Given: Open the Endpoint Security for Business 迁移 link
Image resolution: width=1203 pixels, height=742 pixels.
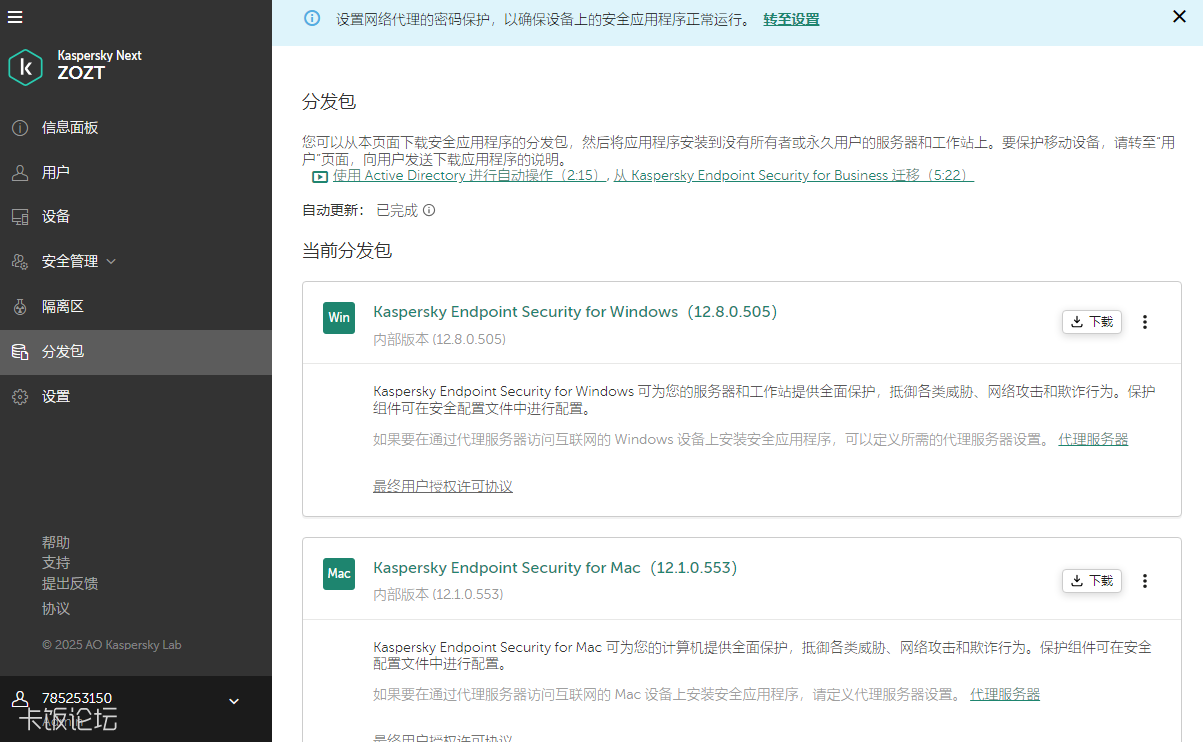Looking at the screenshot, I should (793, 175).
